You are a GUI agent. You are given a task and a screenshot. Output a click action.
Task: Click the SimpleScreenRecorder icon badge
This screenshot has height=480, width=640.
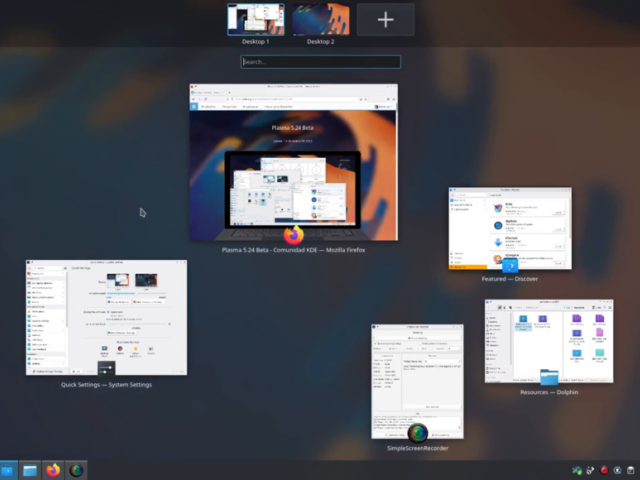[417, 433]
